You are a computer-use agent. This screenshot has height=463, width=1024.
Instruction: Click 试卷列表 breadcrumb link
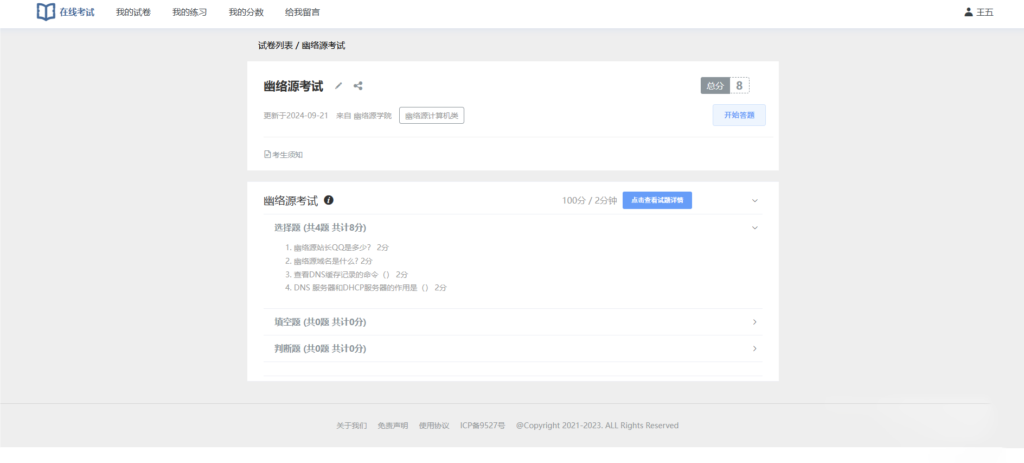pos(275,46)
